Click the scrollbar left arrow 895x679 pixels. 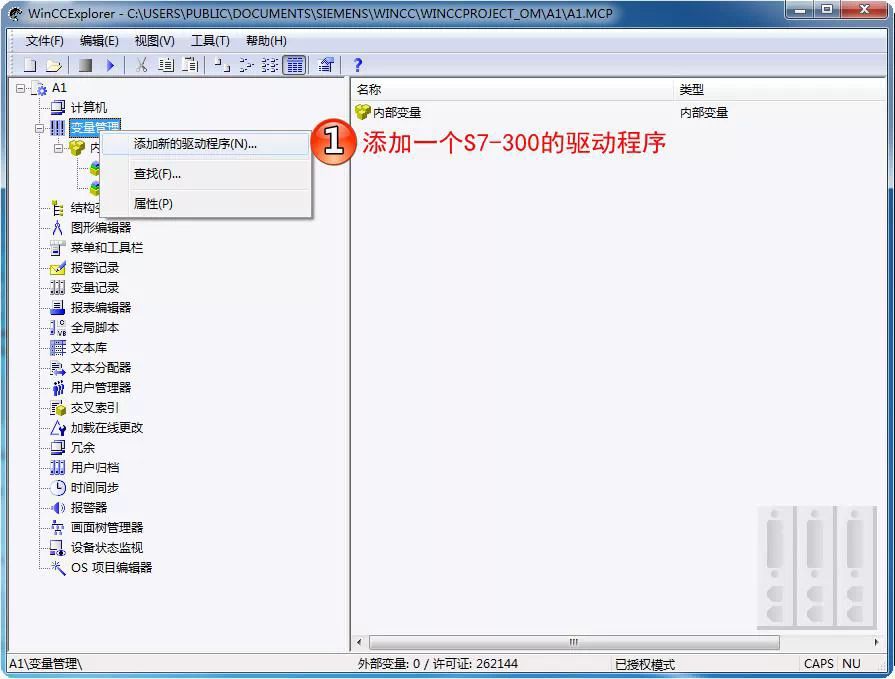(x=359, y=642)
